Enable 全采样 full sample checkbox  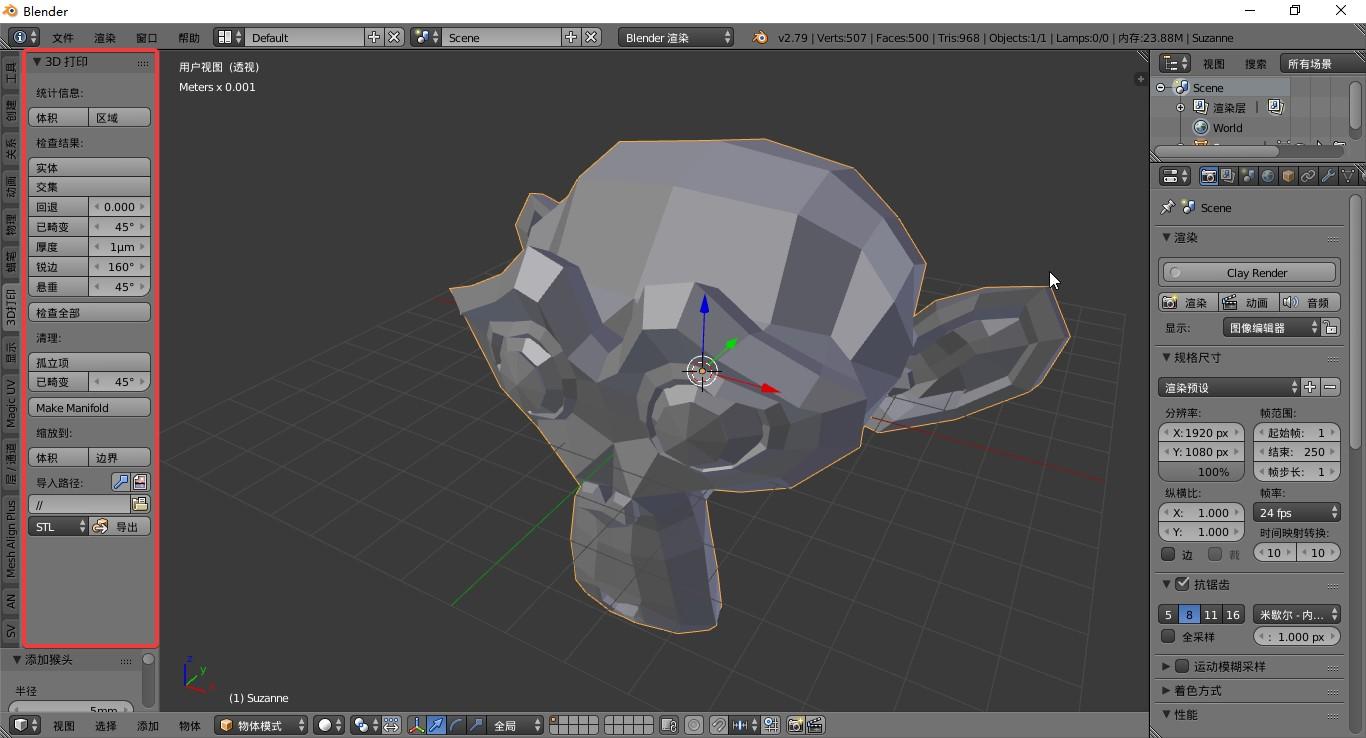coord(1168,636)
